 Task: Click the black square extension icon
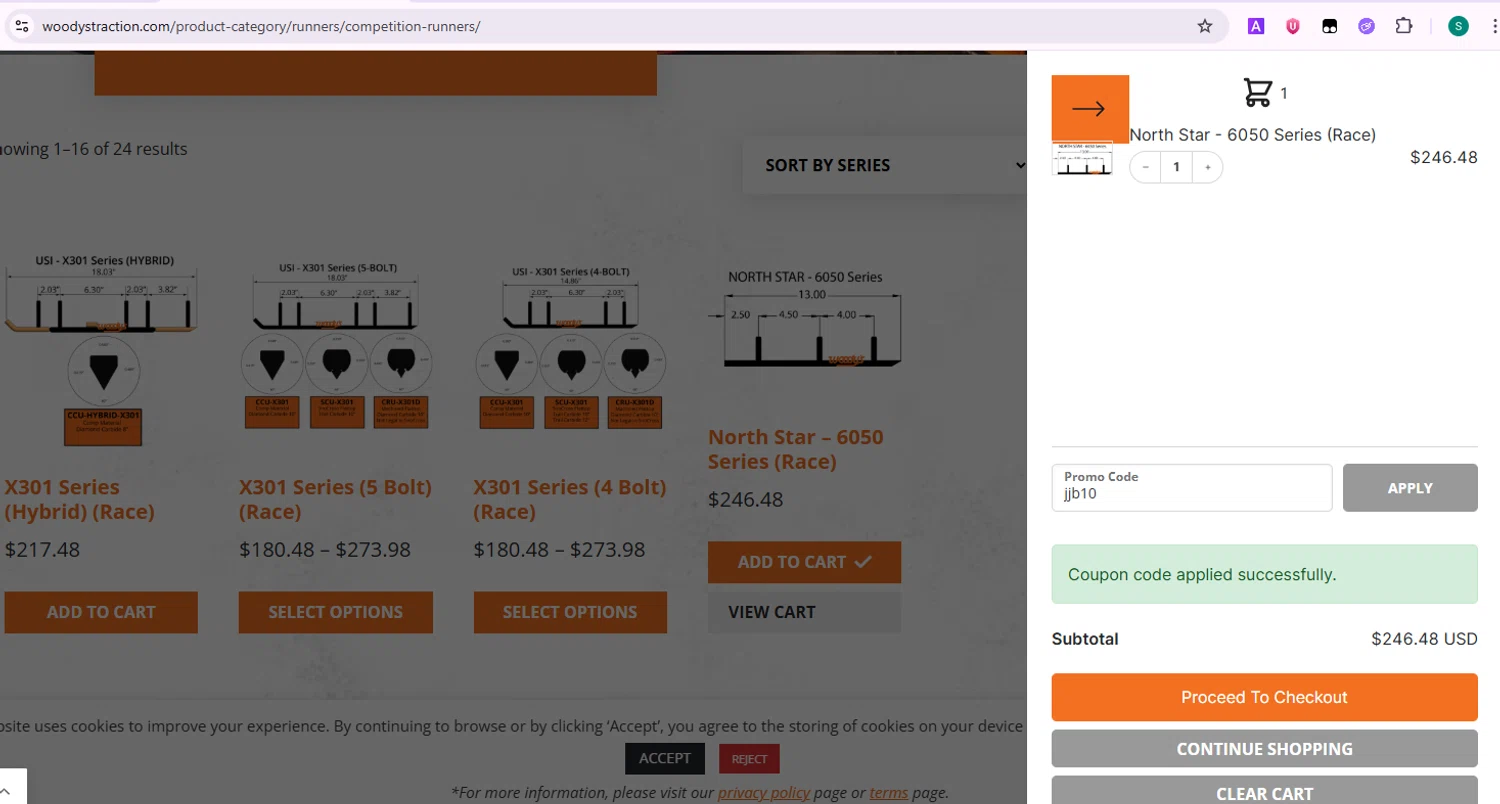(x=1330, y=26)
